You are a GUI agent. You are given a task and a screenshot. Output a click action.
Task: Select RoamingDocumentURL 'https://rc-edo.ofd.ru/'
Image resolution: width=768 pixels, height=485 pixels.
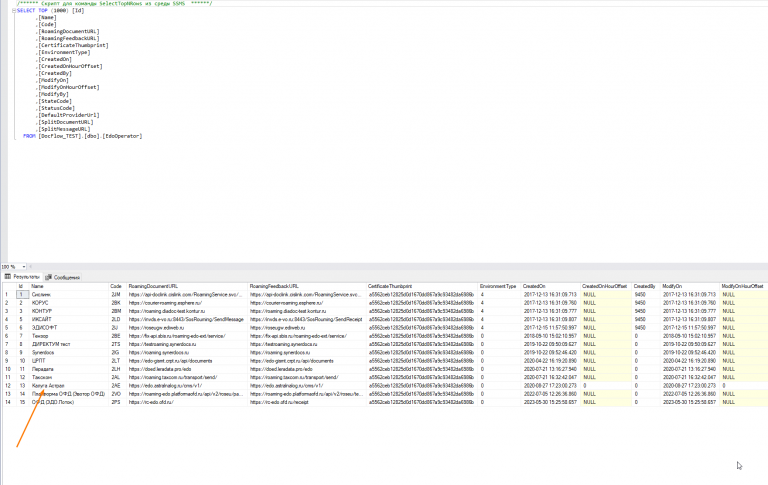point(187,402)
